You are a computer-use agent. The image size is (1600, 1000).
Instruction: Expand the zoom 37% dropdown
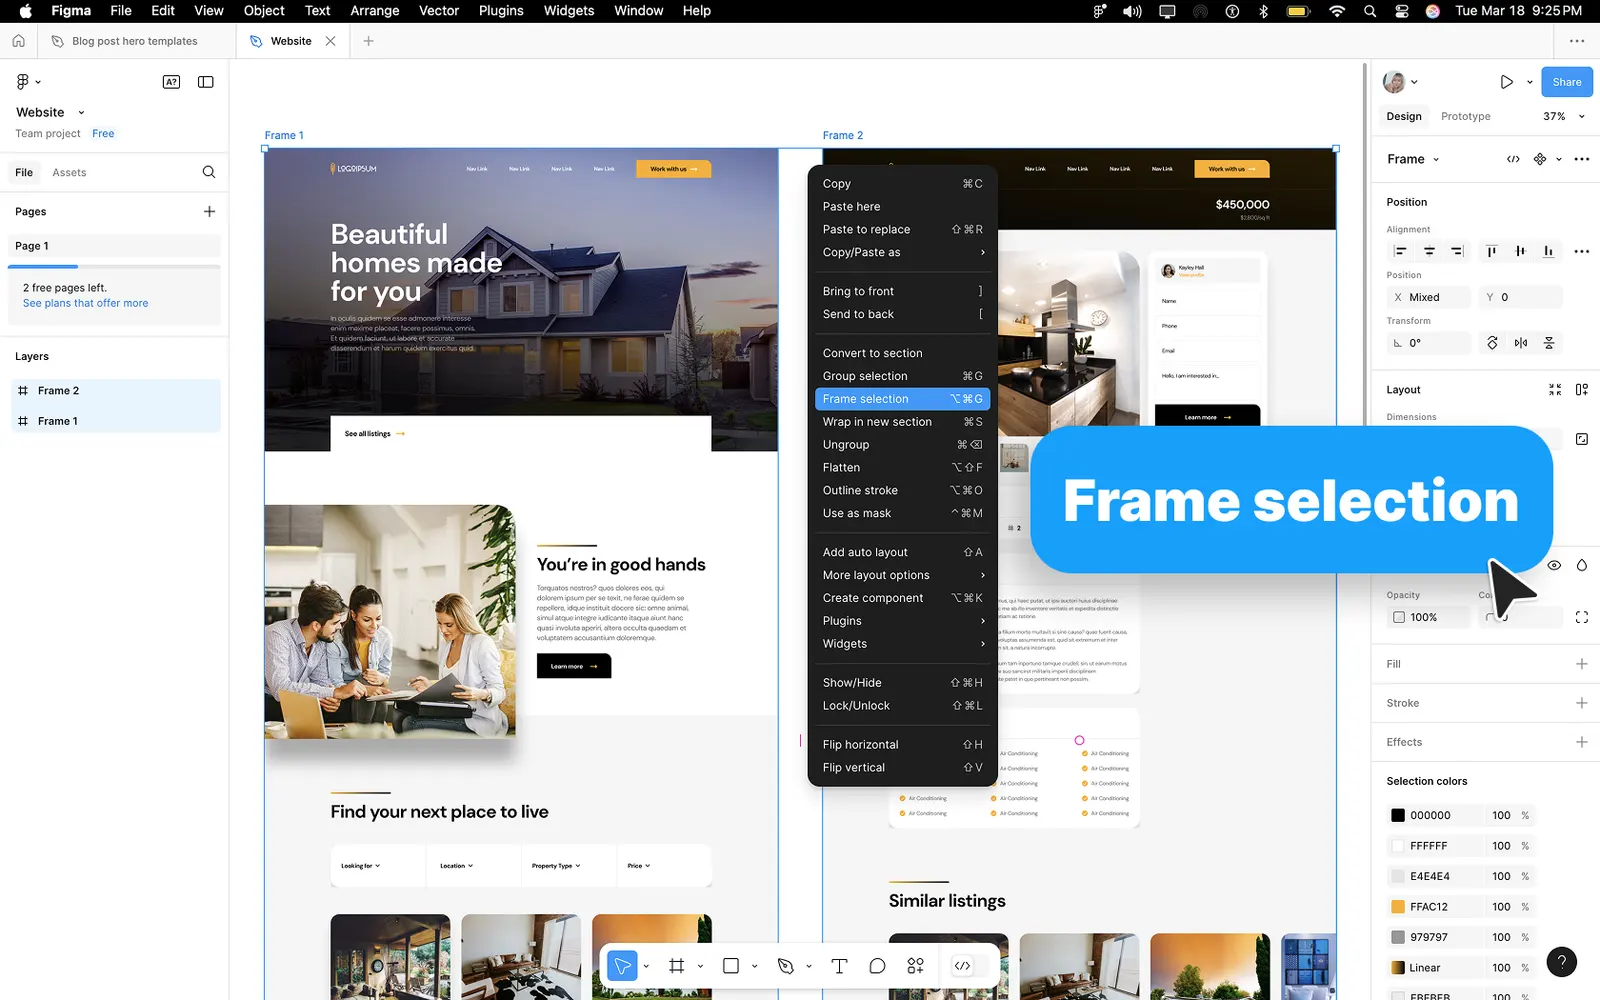(x=1565, y=116)
